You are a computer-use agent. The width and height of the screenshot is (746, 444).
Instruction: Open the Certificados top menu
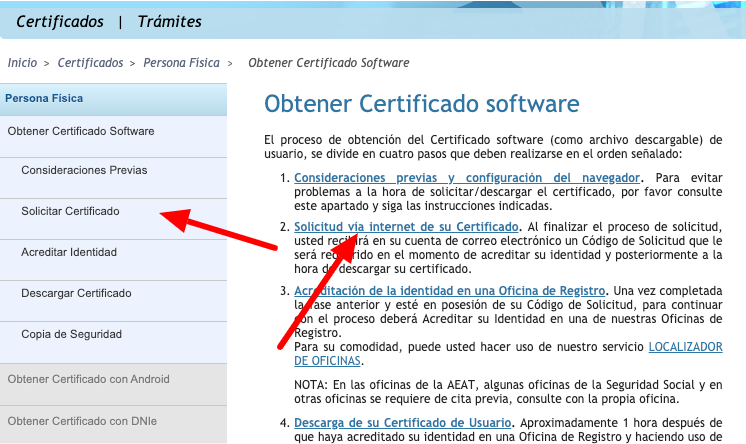[x=60, y=21]
